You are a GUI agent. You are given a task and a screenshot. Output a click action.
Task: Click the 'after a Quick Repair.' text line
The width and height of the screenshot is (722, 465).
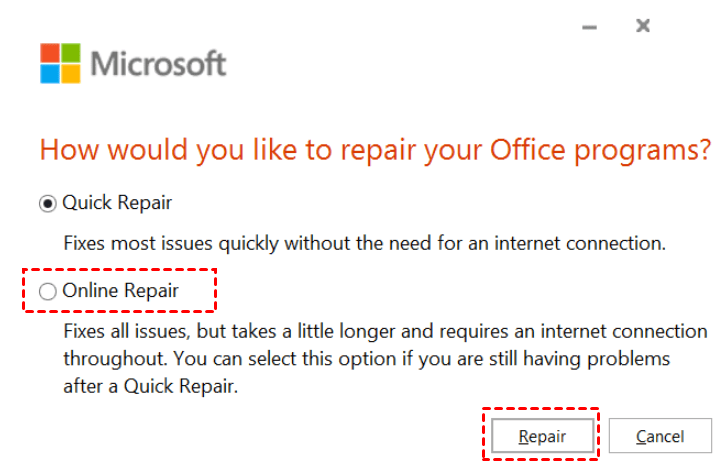151,386
